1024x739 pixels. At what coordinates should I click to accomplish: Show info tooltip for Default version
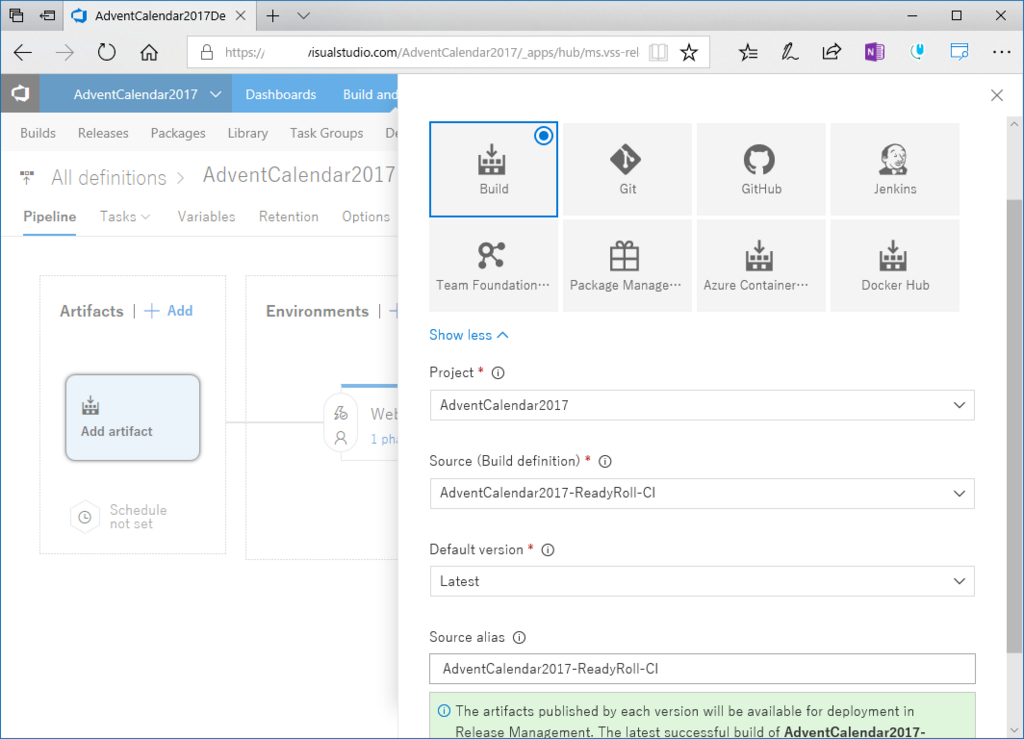coord(548,550)
